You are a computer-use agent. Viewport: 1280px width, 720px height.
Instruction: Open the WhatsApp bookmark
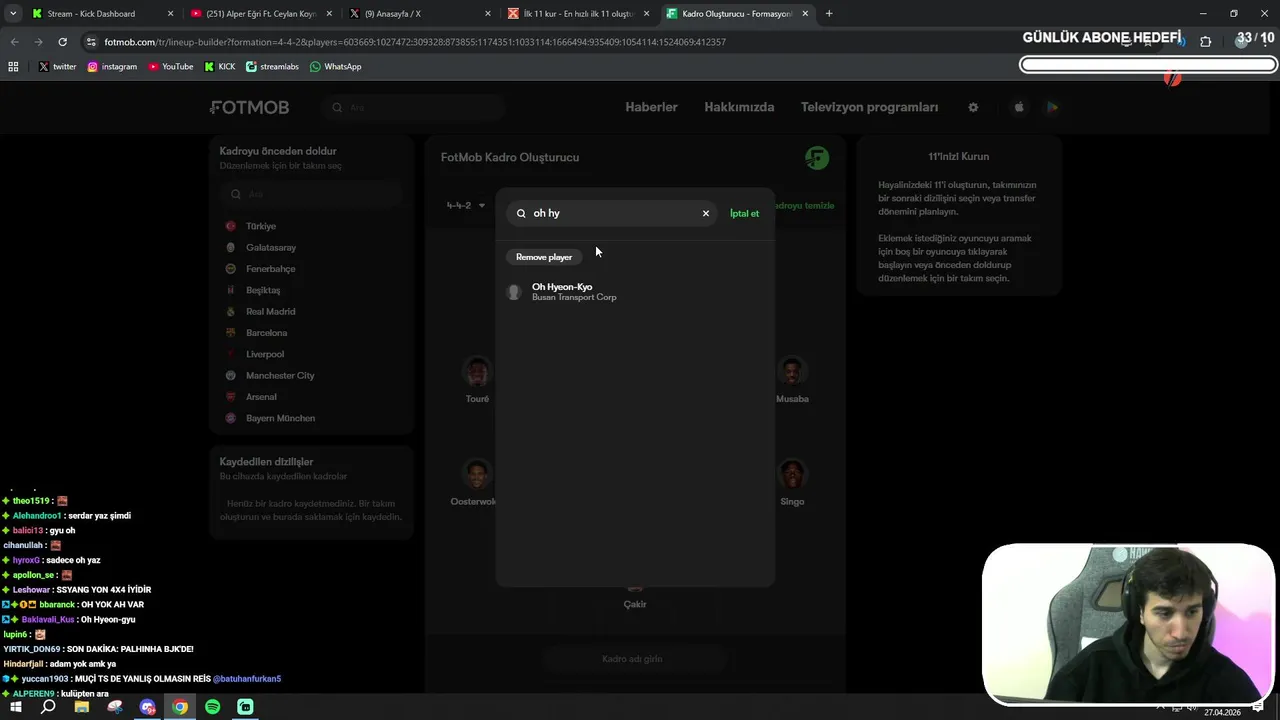coord(335,66)
